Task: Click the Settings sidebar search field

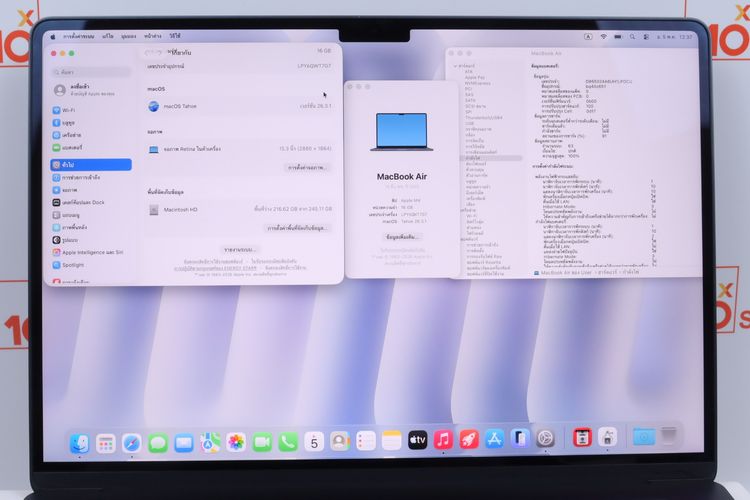Action: (91, 72)
